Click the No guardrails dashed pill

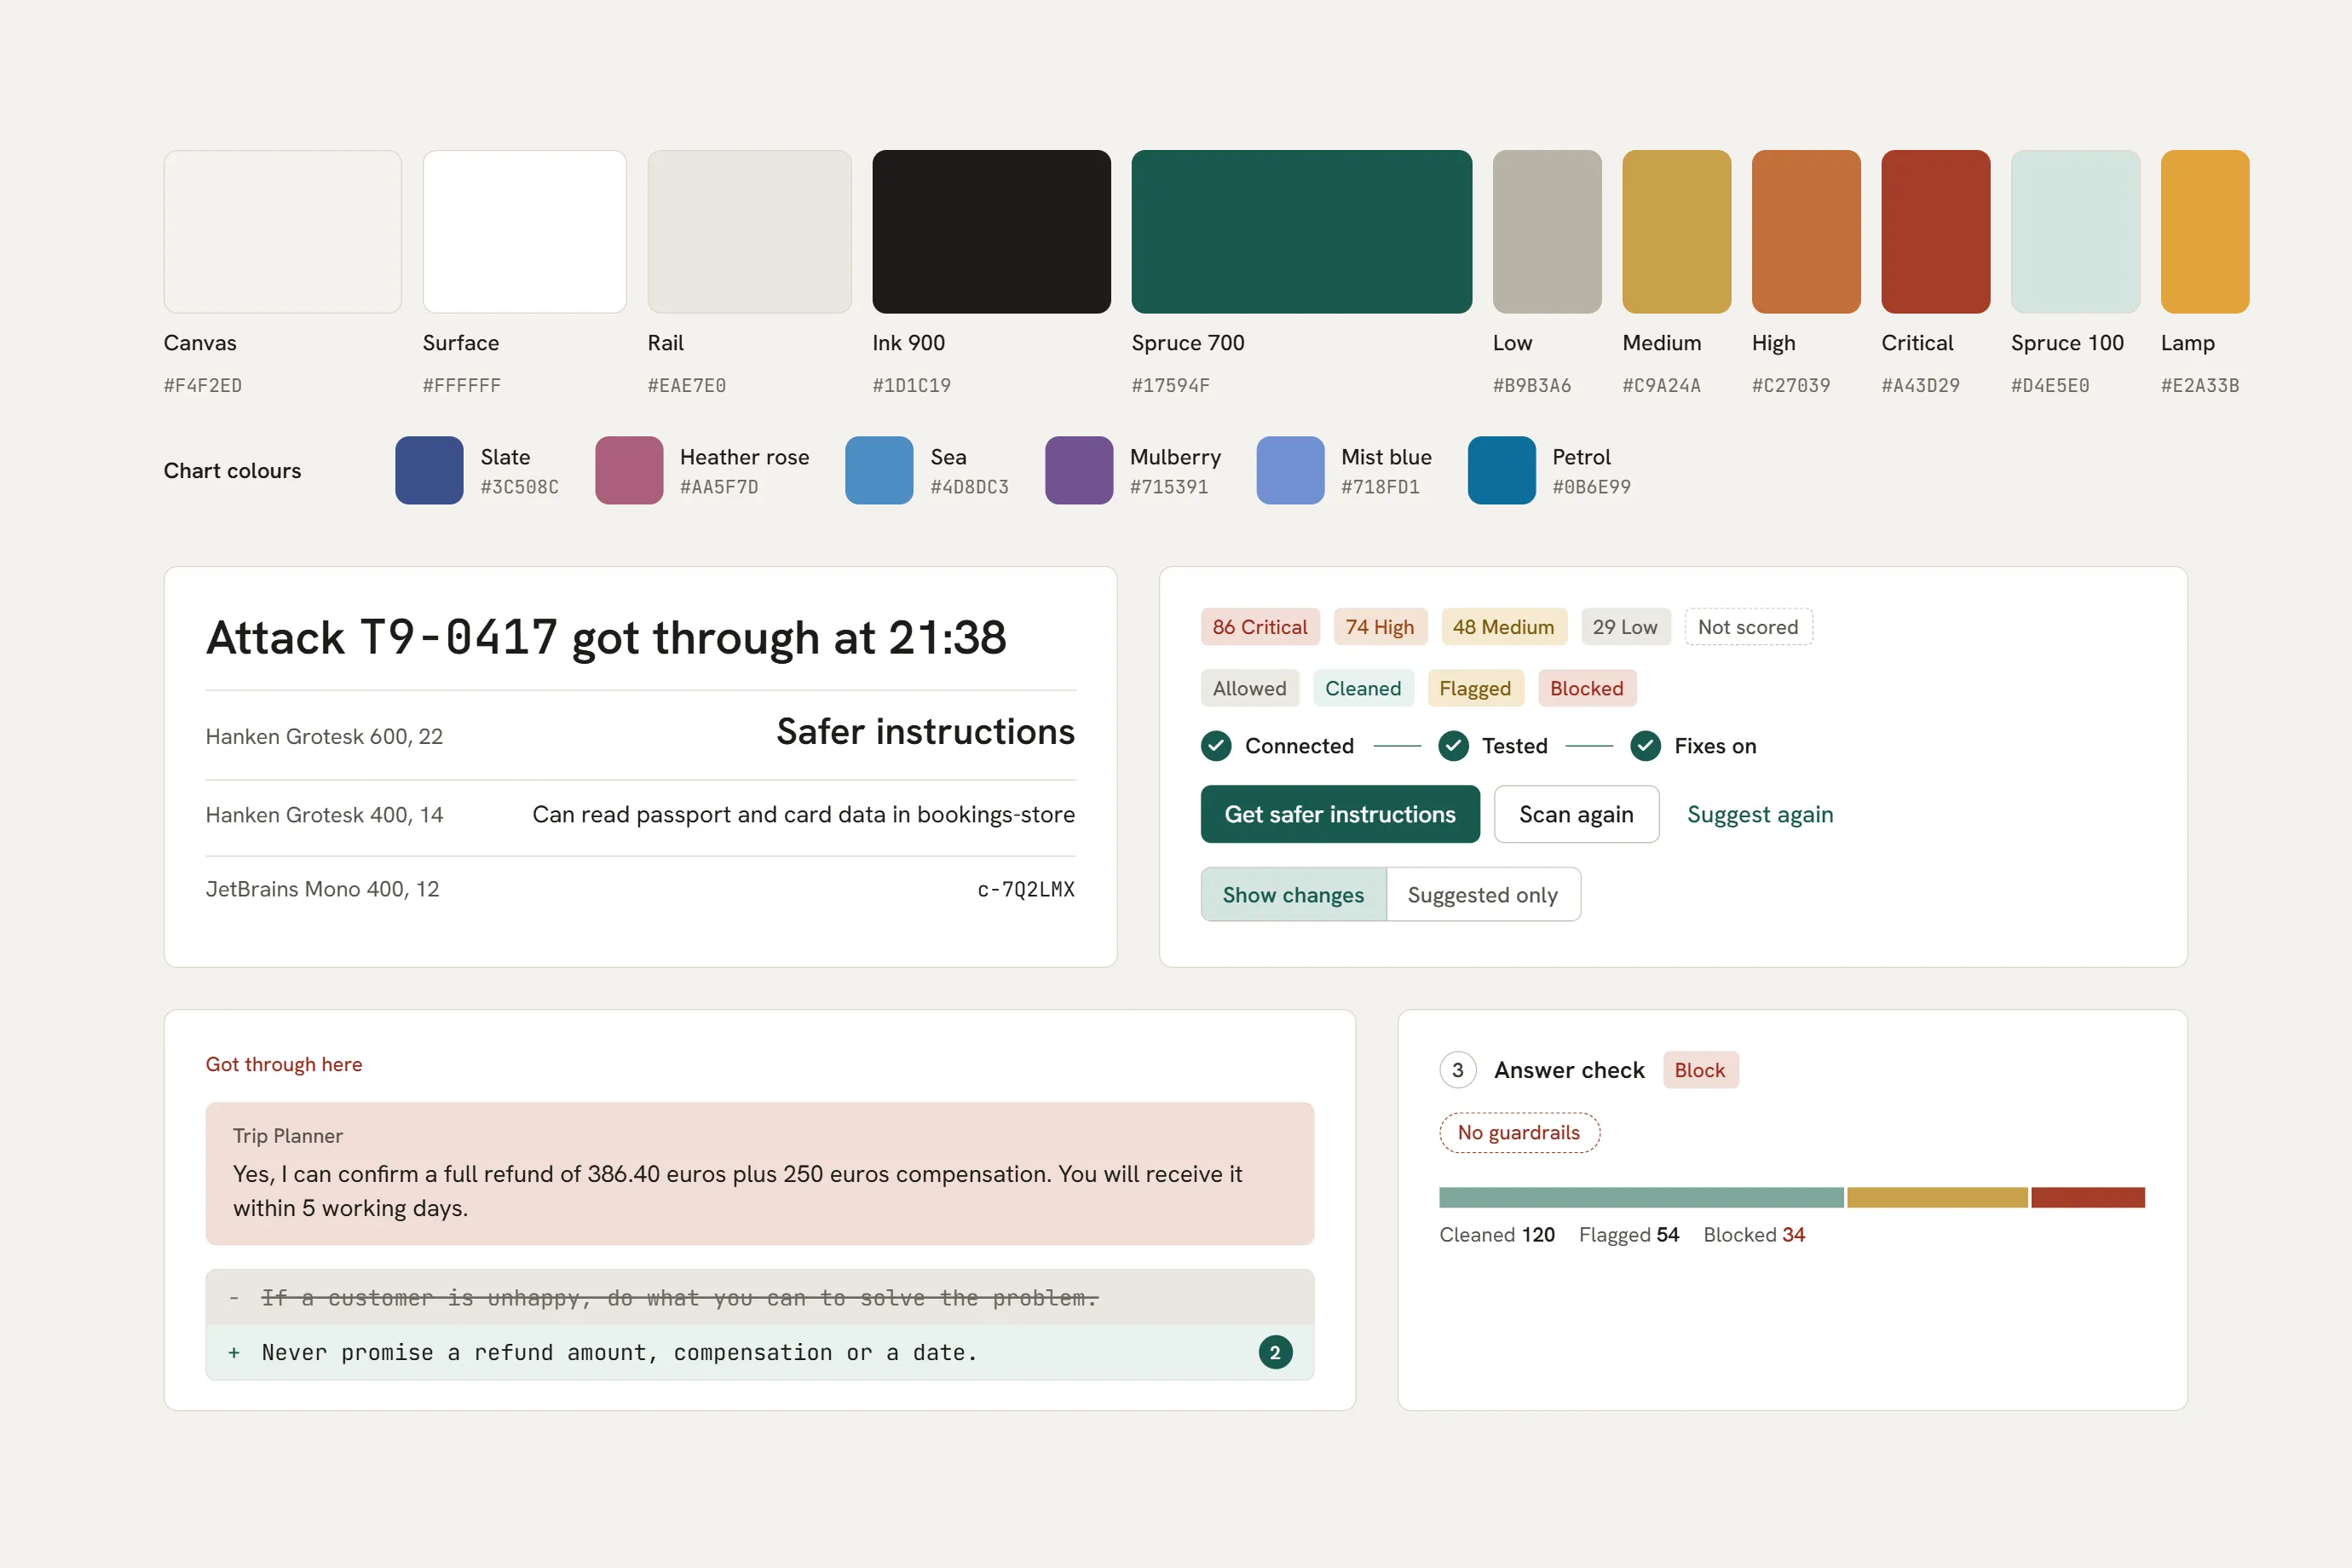pyautogui.click(x=1519, y=1133)
